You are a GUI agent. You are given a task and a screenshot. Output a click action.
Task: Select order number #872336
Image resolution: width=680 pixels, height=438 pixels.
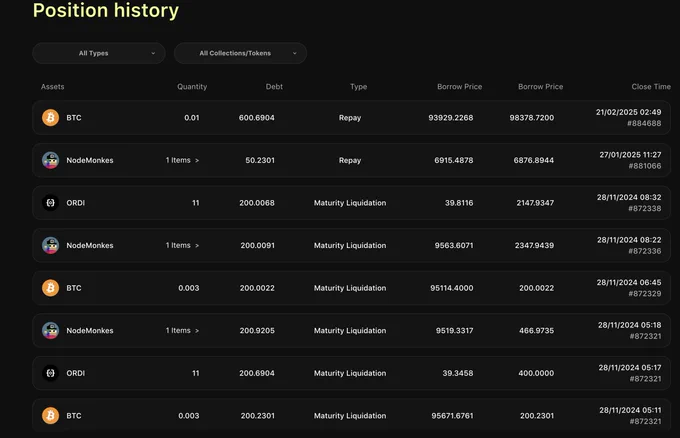[x=645, y=251]
